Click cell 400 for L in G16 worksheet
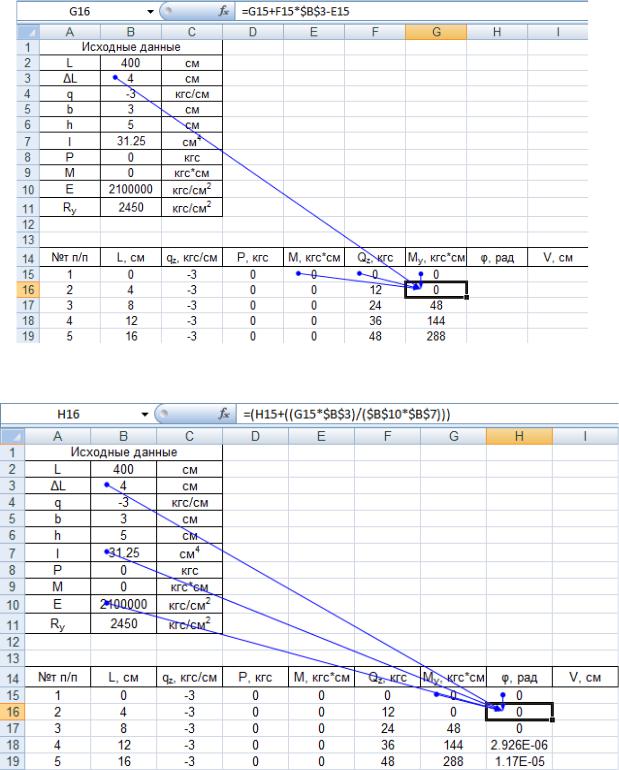Viewport: 619px width, 770px height. coord(131,63)
